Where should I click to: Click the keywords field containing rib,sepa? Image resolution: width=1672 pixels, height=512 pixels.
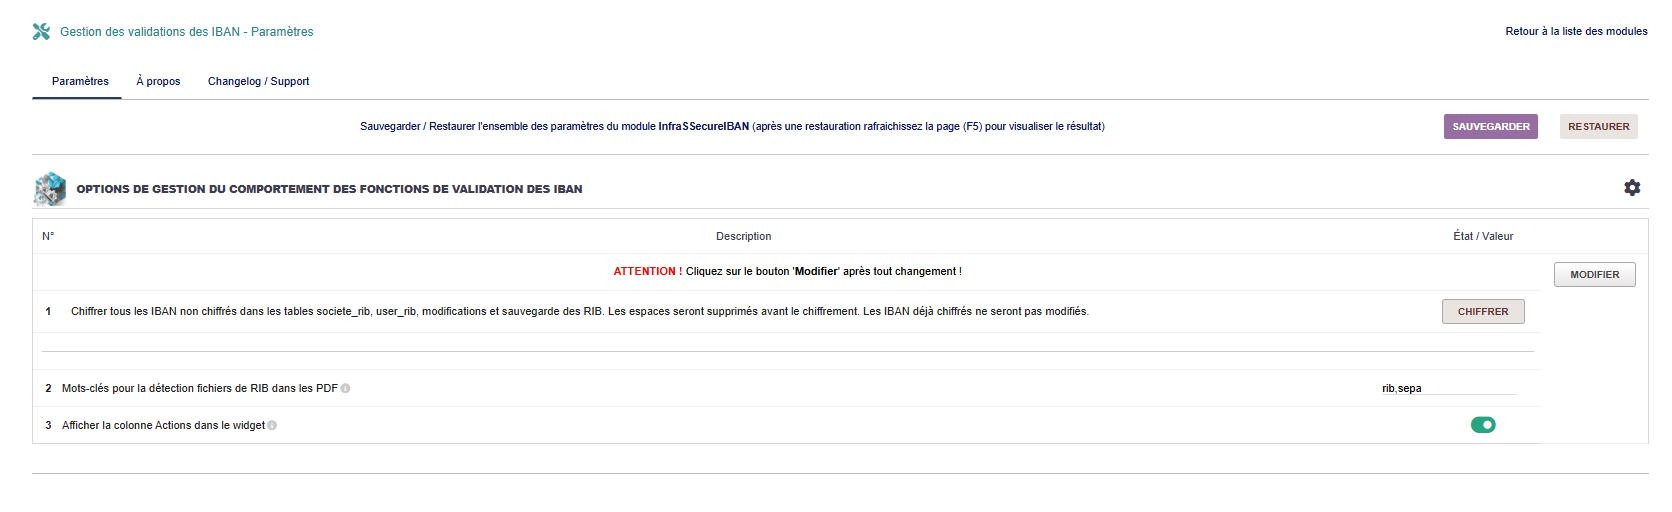tap(1448, 388)
